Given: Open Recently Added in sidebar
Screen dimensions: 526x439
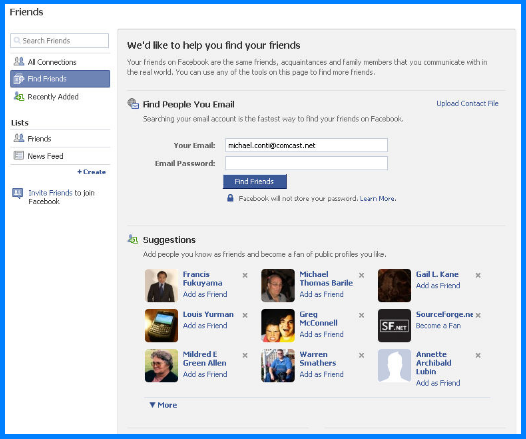Looking at the screenshot, I should [x=60, y=97].
